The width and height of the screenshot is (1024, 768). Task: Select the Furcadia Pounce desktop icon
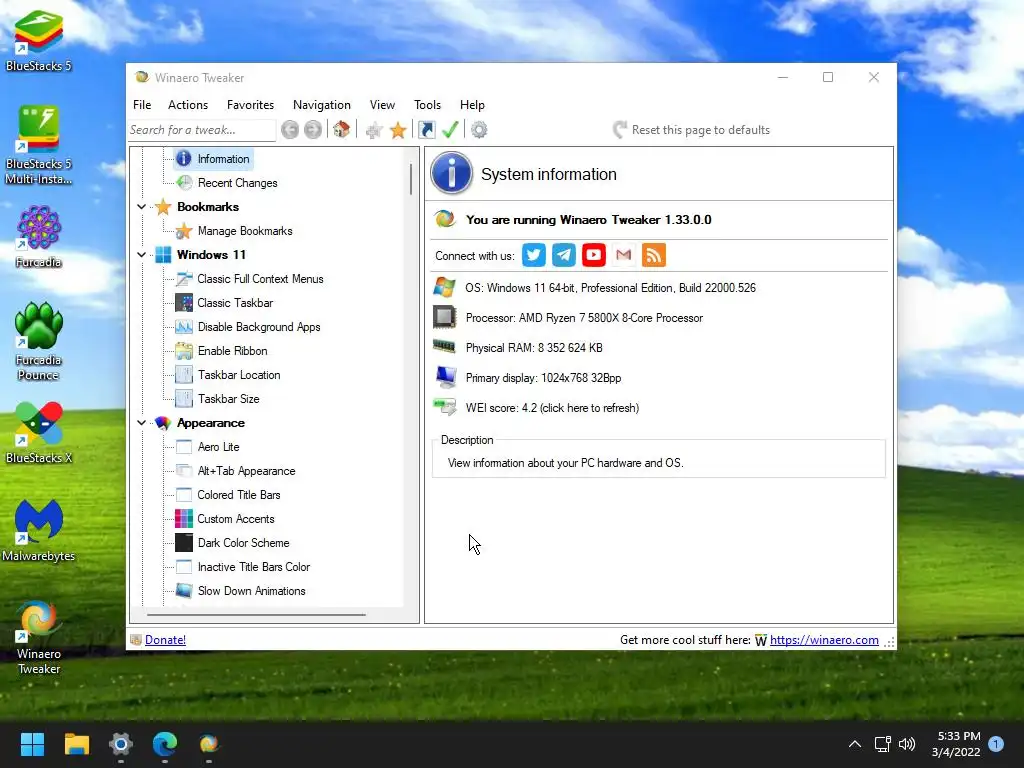(39, 341)
